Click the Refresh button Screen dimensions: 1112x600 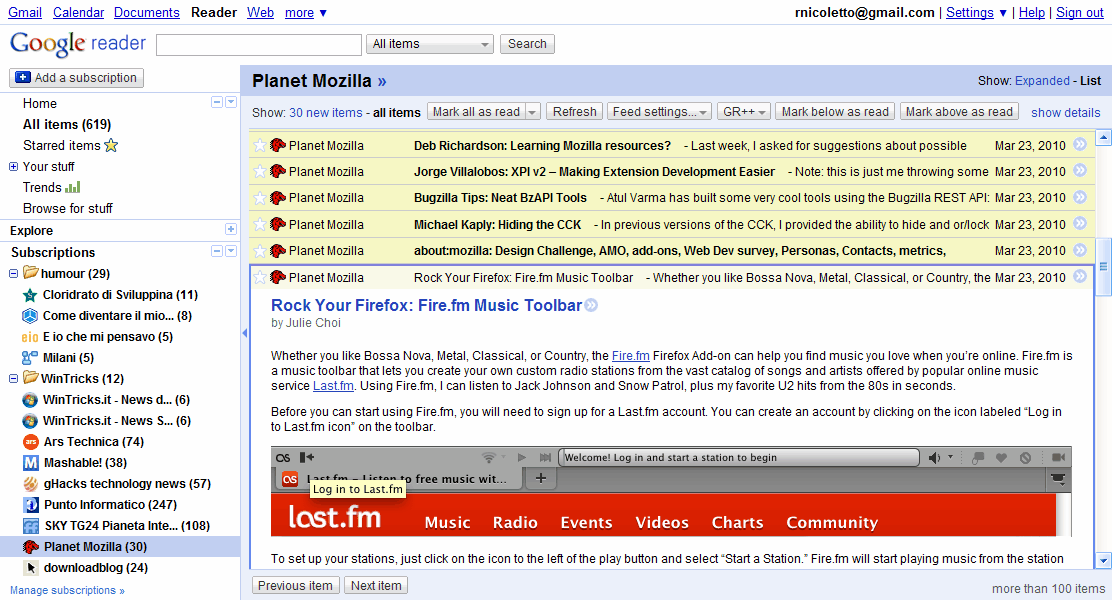(x=574, y=112)
